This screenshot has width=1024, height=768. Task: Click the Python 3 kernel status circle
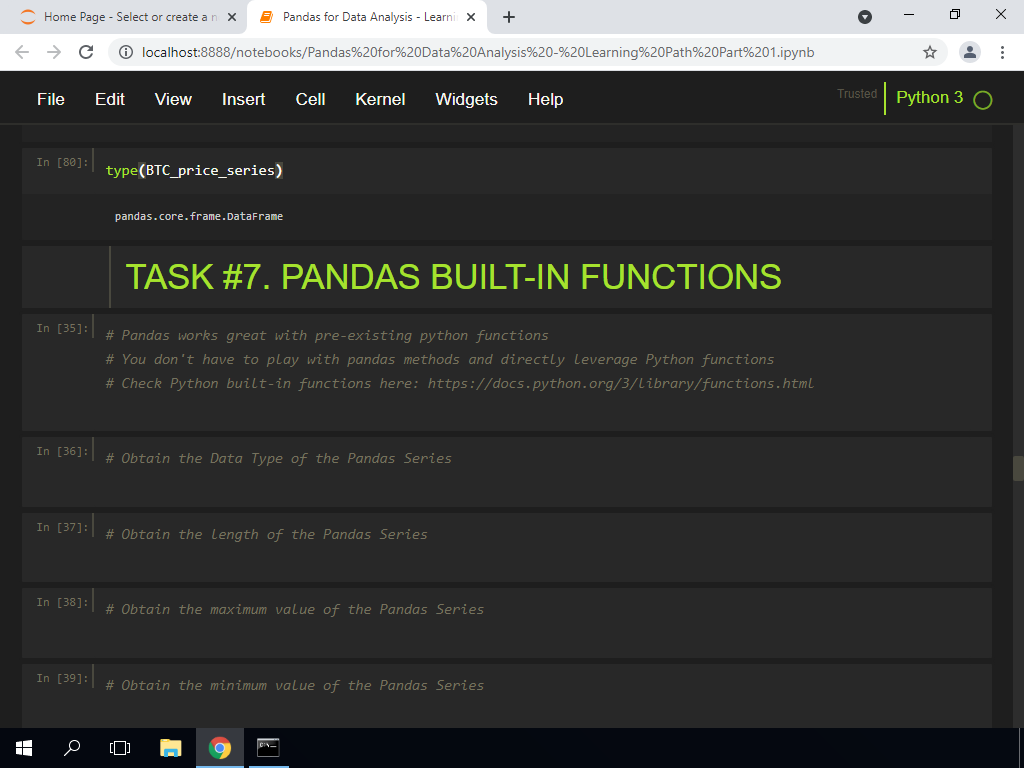982,100
